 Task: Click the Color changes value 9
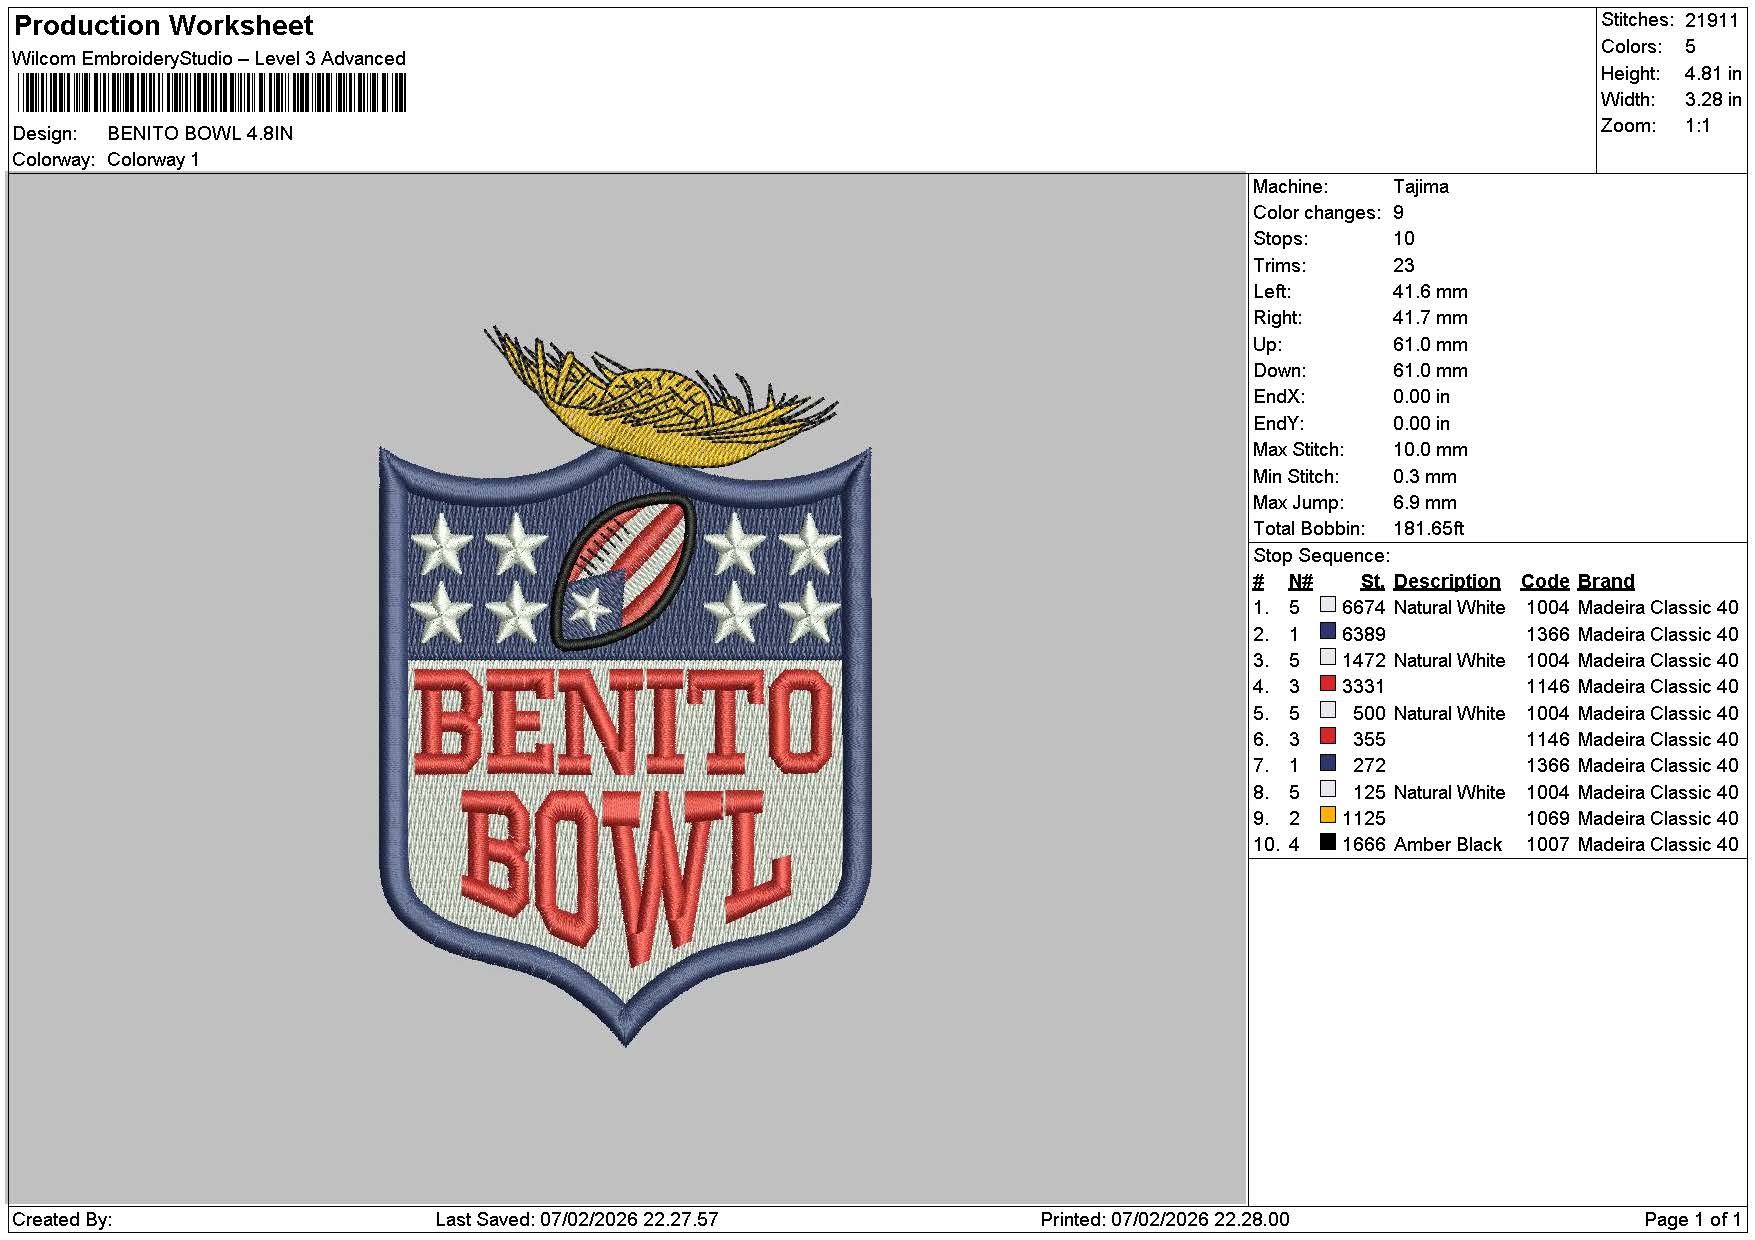click(1398, 212)
